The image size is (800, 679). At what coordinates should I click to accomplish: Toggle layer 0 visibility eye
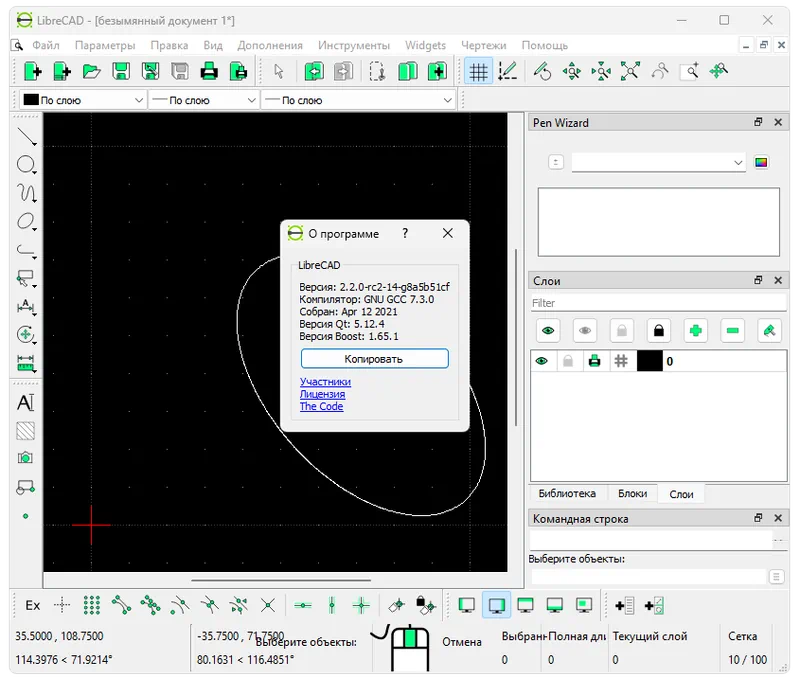coord(542,361)
